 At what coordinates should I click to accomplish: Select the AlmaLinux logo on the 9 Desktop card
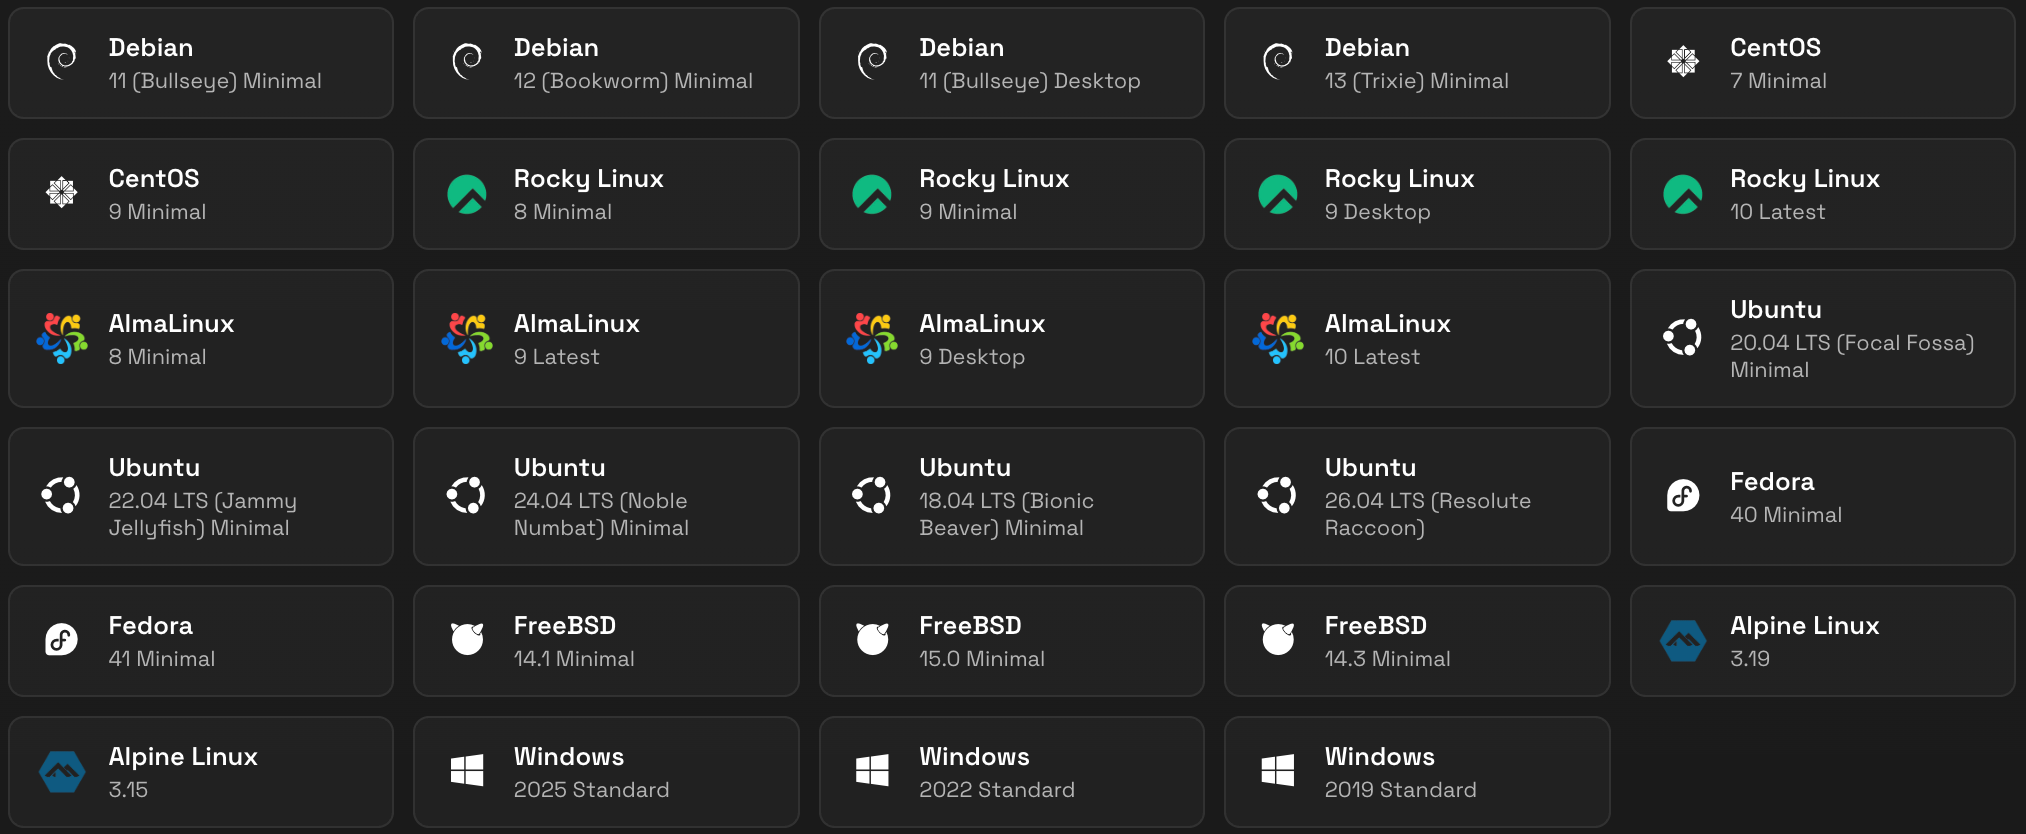(873, 338)
